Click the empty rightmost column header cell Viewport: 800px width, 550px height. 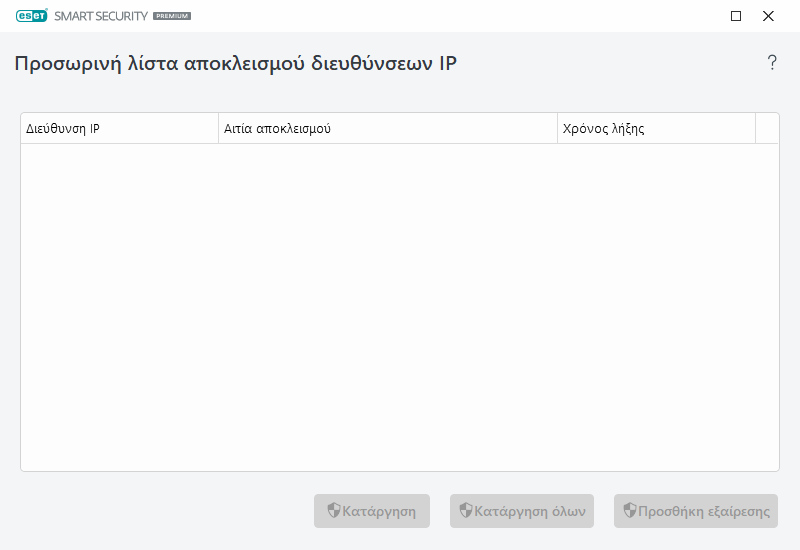(x=767, y=129)
